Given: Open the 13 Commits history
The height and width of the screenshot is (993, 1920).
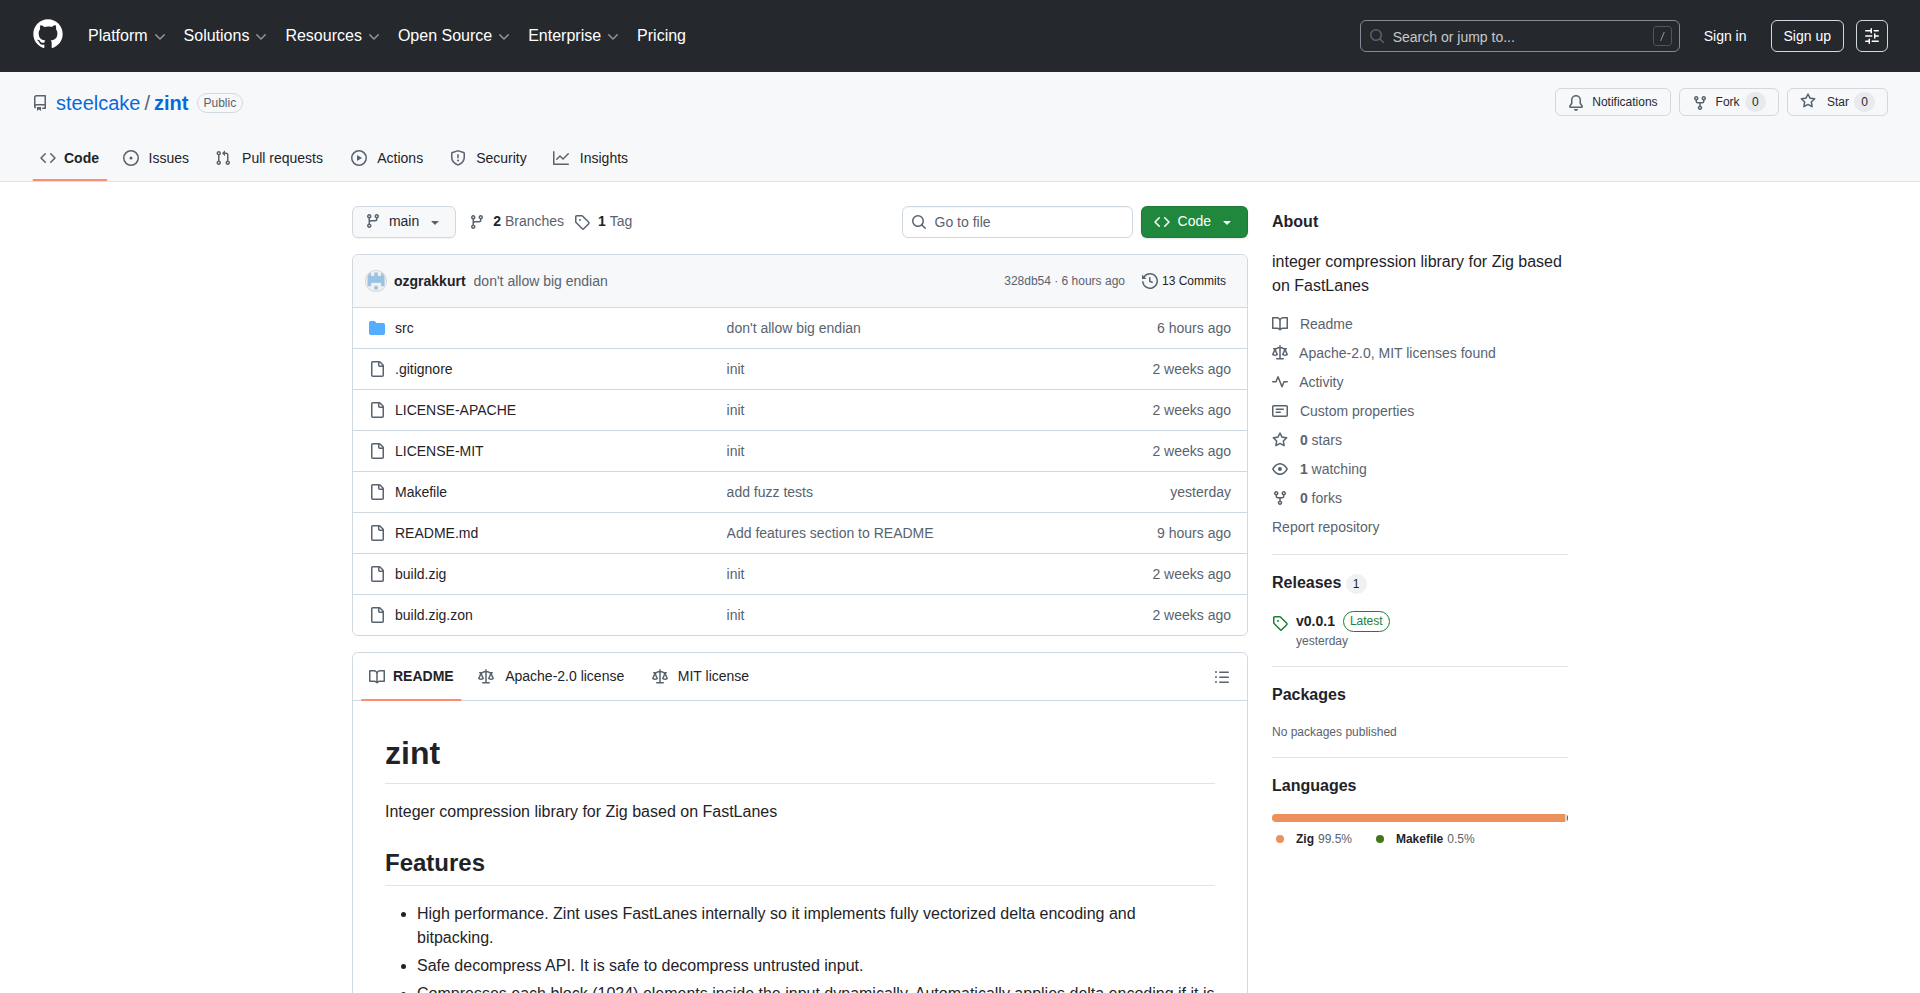Looking at the screenshot, I should pos(1184,281).
